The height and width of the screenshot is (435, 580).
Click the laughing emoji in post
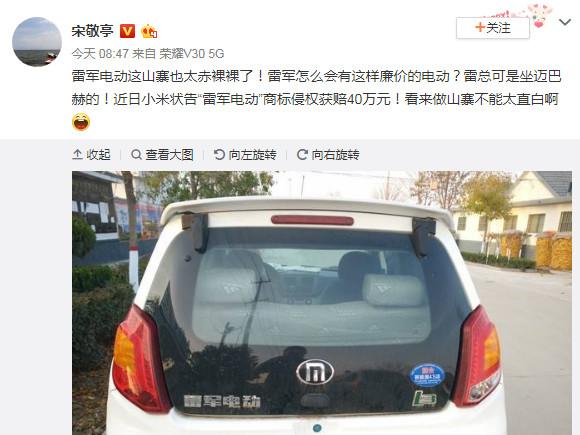81,122
